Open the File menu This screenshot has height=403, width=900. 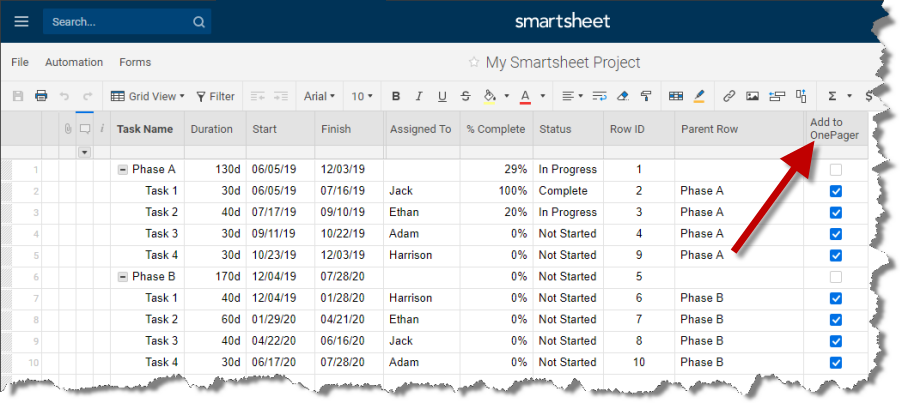[20, 62]
